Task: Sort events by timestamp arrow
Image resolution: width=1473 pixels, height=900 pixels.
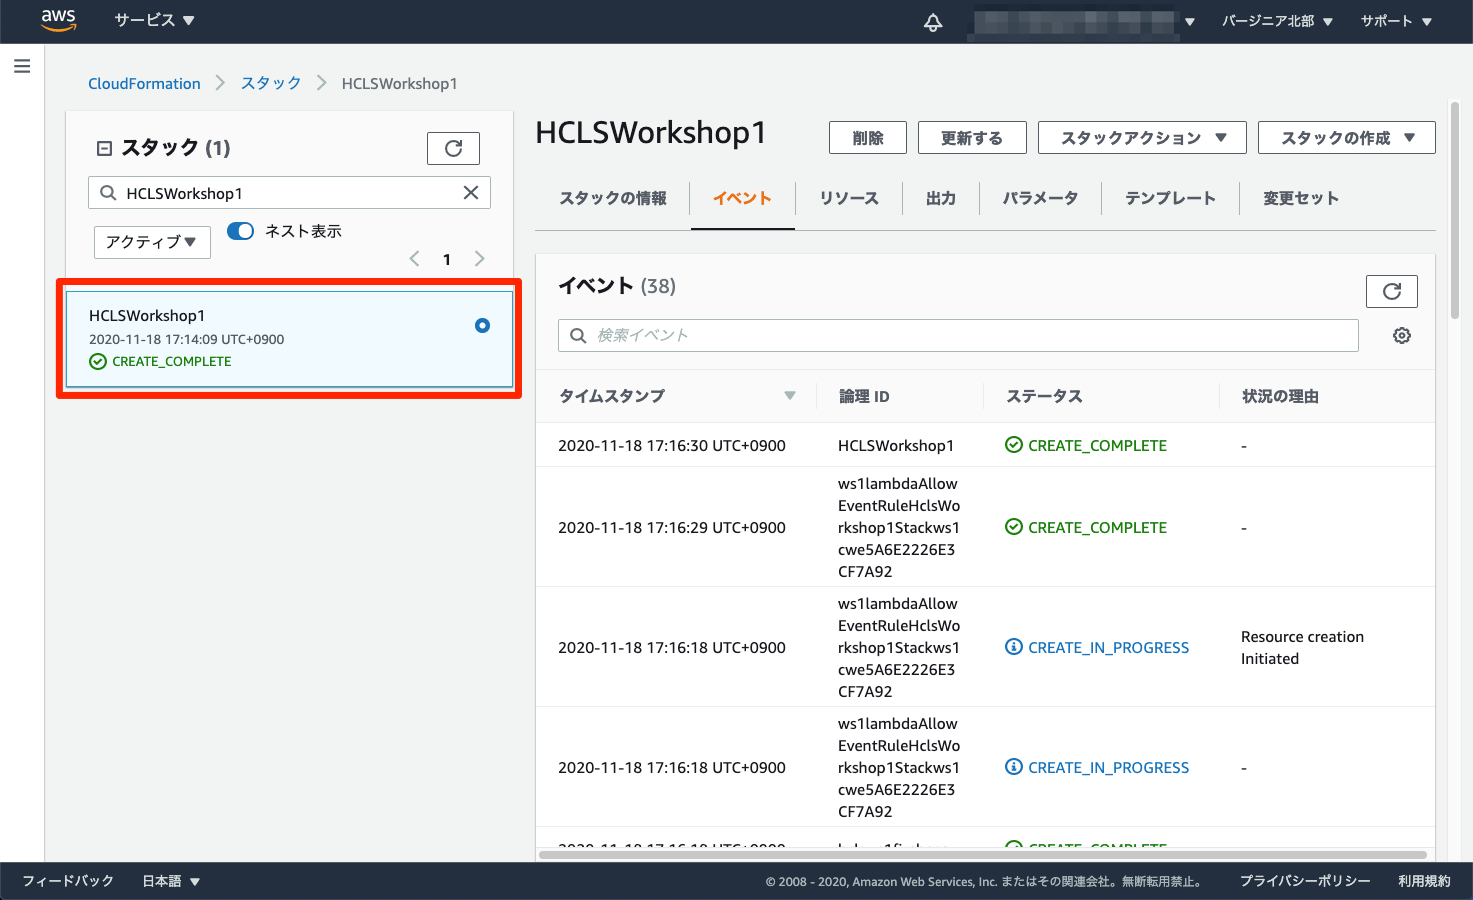Action: (x=790, y=396)
